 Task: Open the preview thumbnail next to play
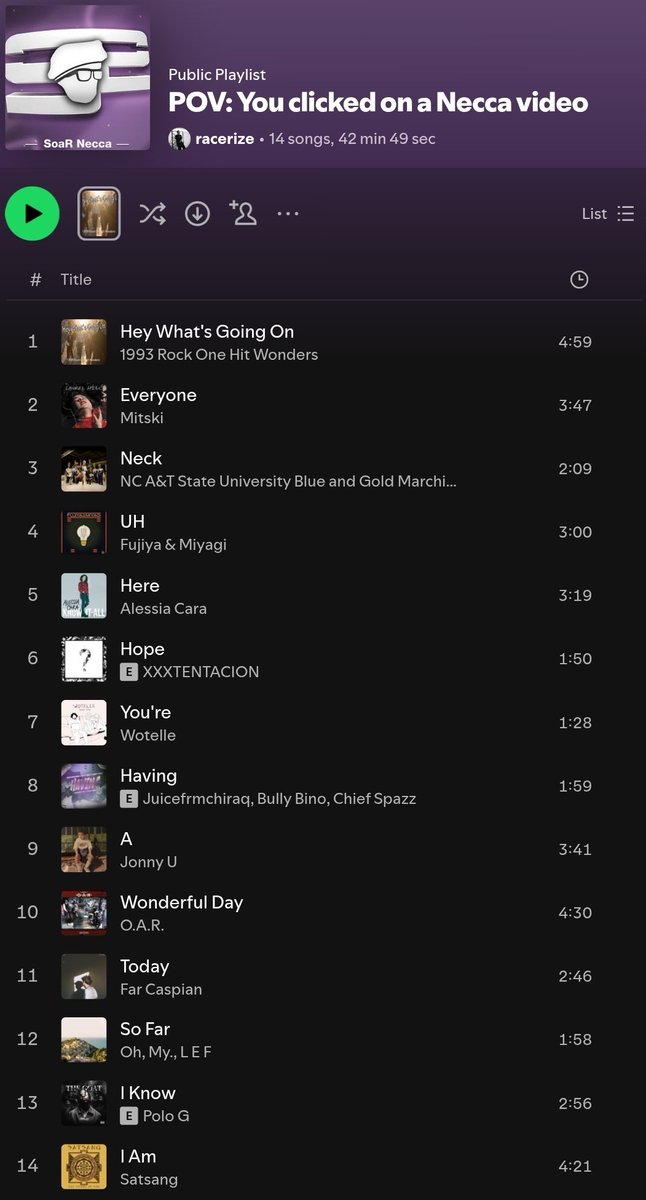(99, 213)
